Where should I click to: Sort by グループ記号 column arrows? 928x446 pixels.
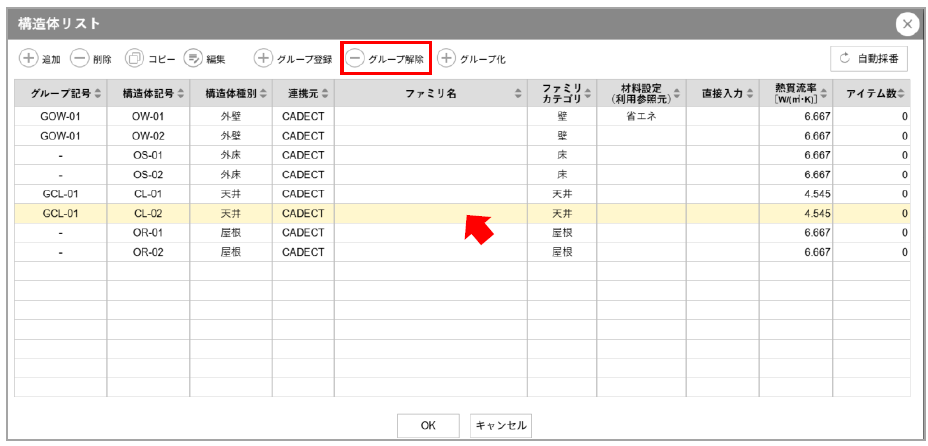click(98, 94)
